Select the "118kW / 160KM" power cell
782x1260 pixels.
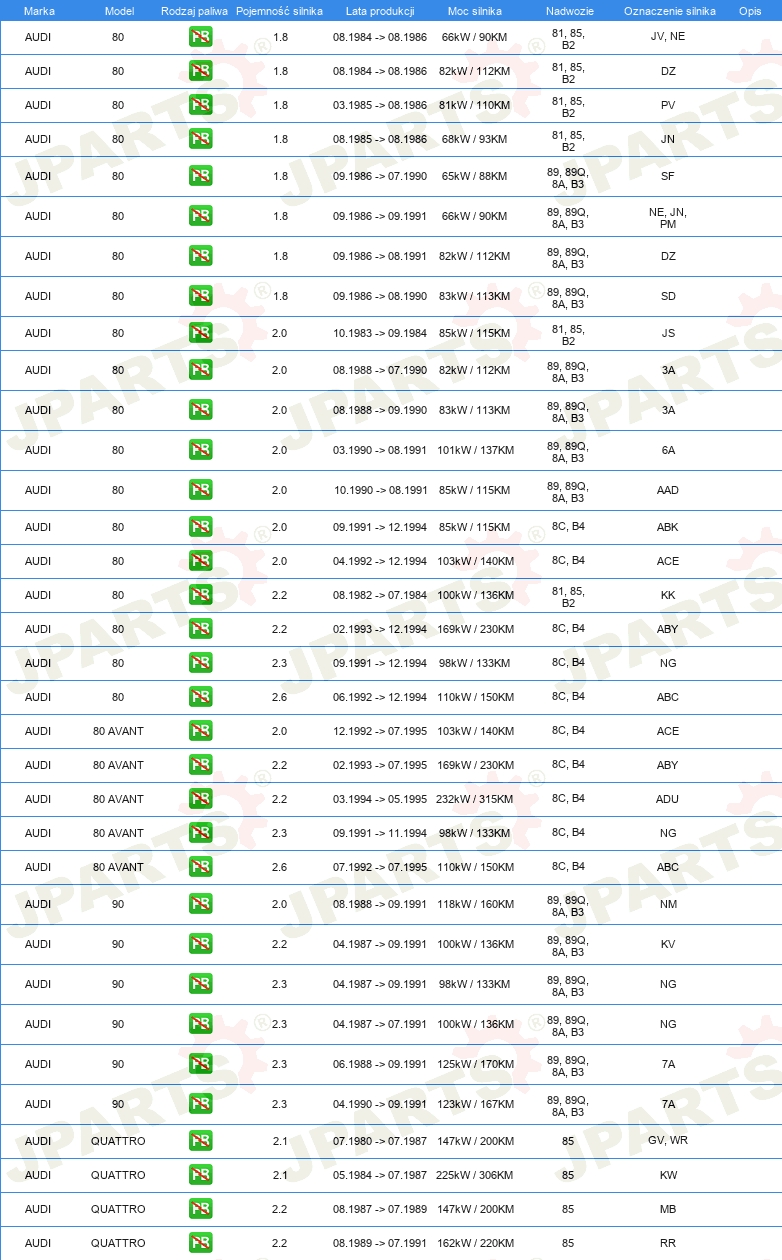(x=474, y=904)
